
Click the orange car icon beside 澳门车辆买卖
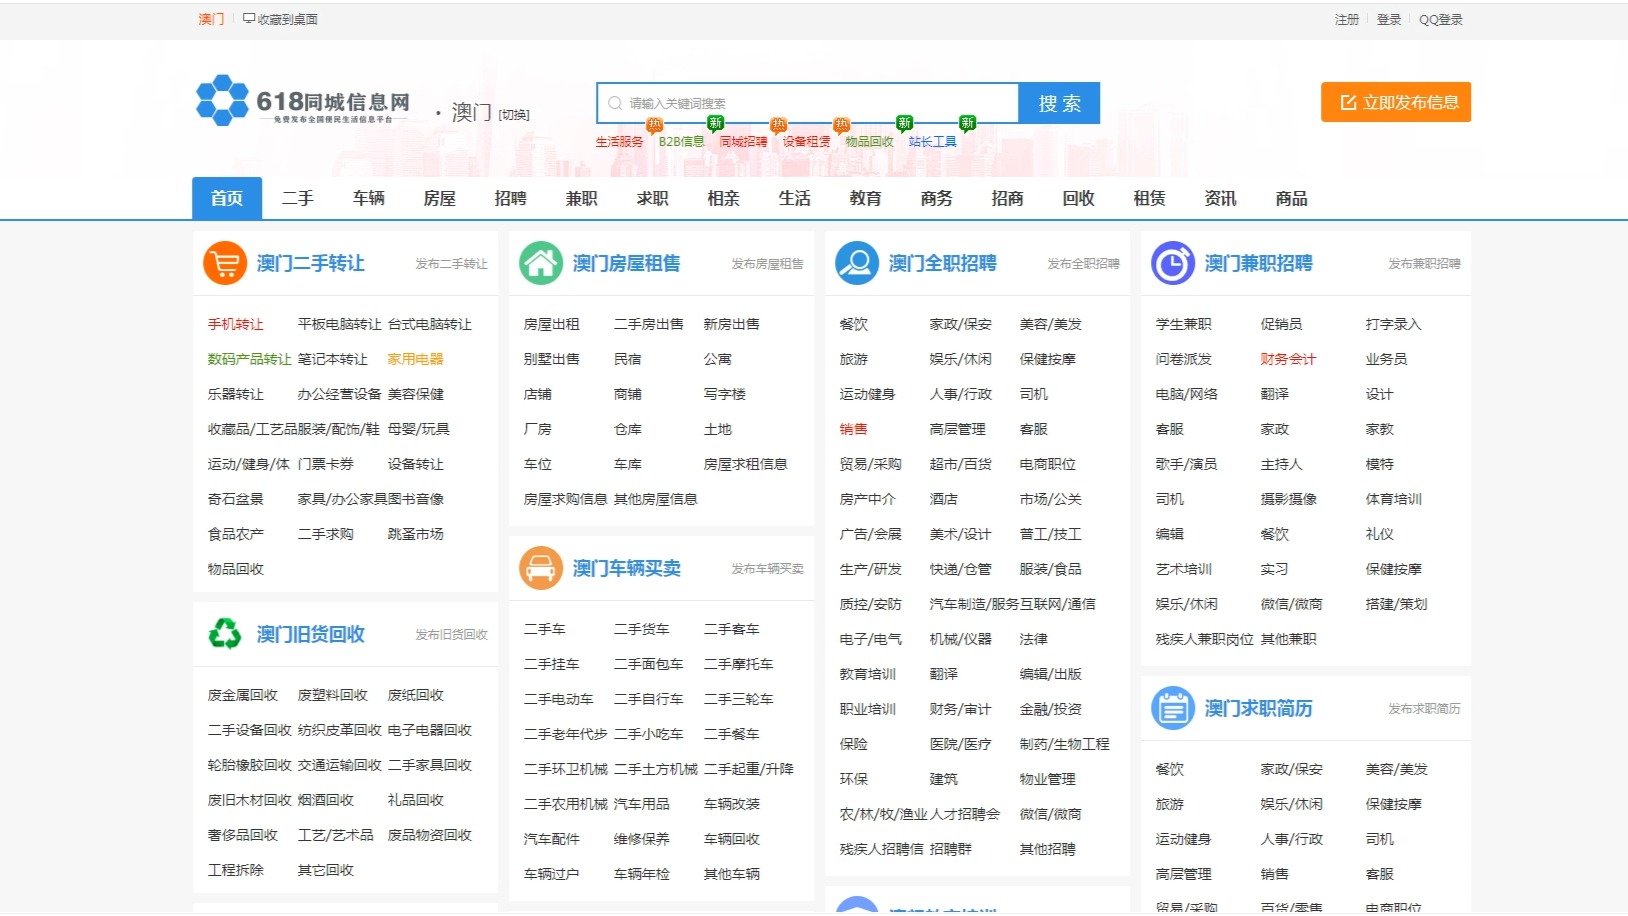click(541, 569)
